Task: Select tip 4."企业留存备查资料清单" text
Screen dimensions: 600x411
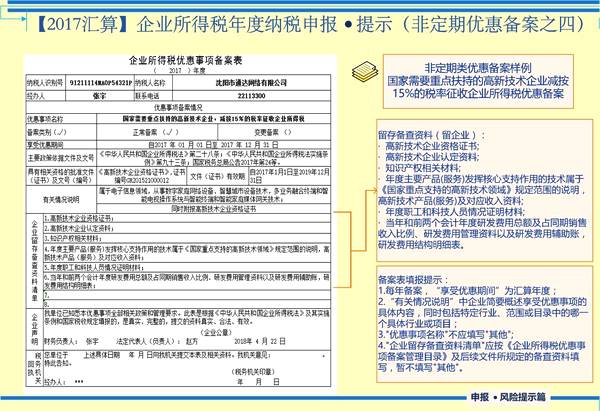Action: [x=482, y=356]
